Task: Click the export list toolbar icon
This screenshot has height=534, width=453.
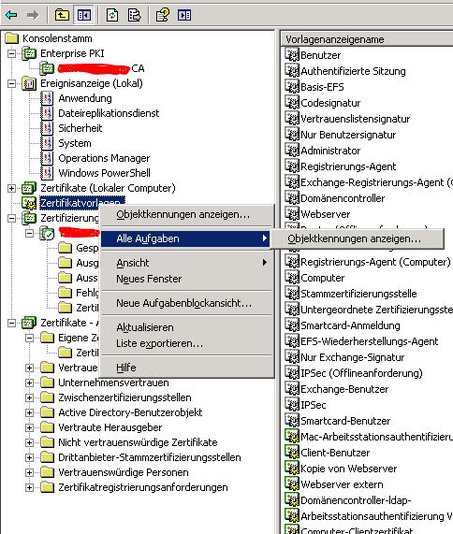Action: click(134, 15)
